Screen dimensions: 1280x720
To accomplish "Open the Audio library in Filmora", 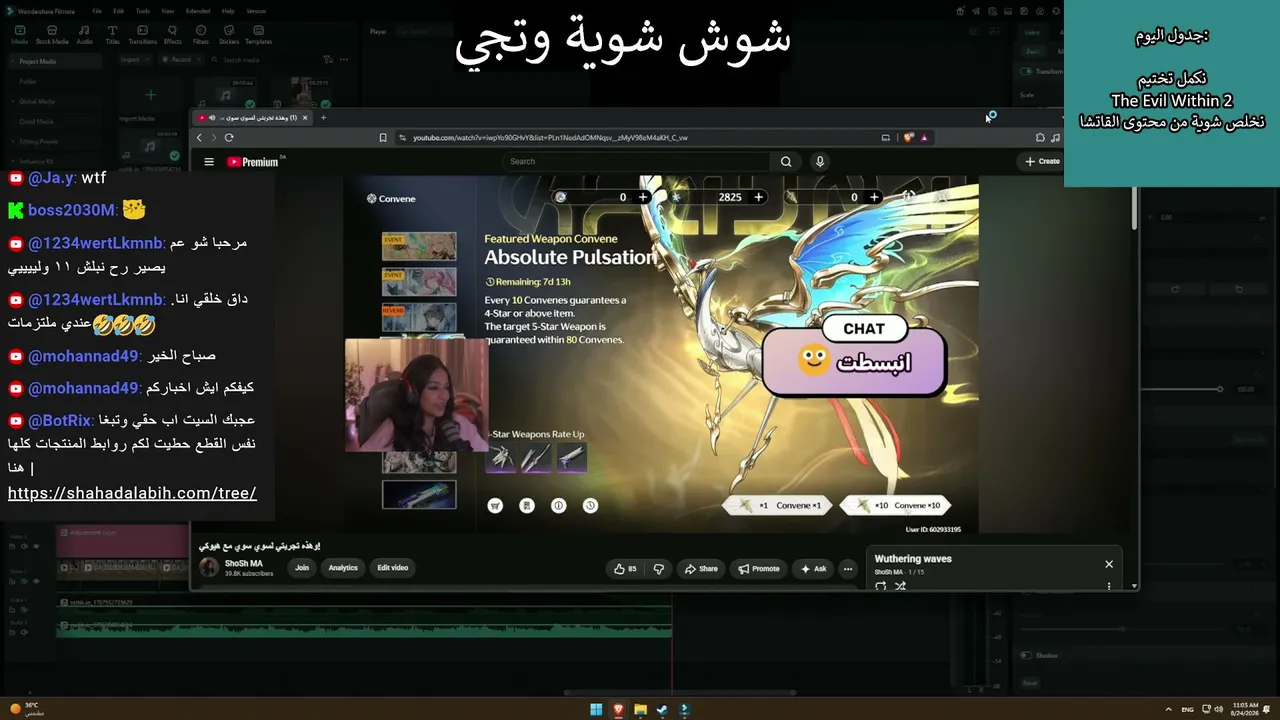I will (x=84, y=35).
